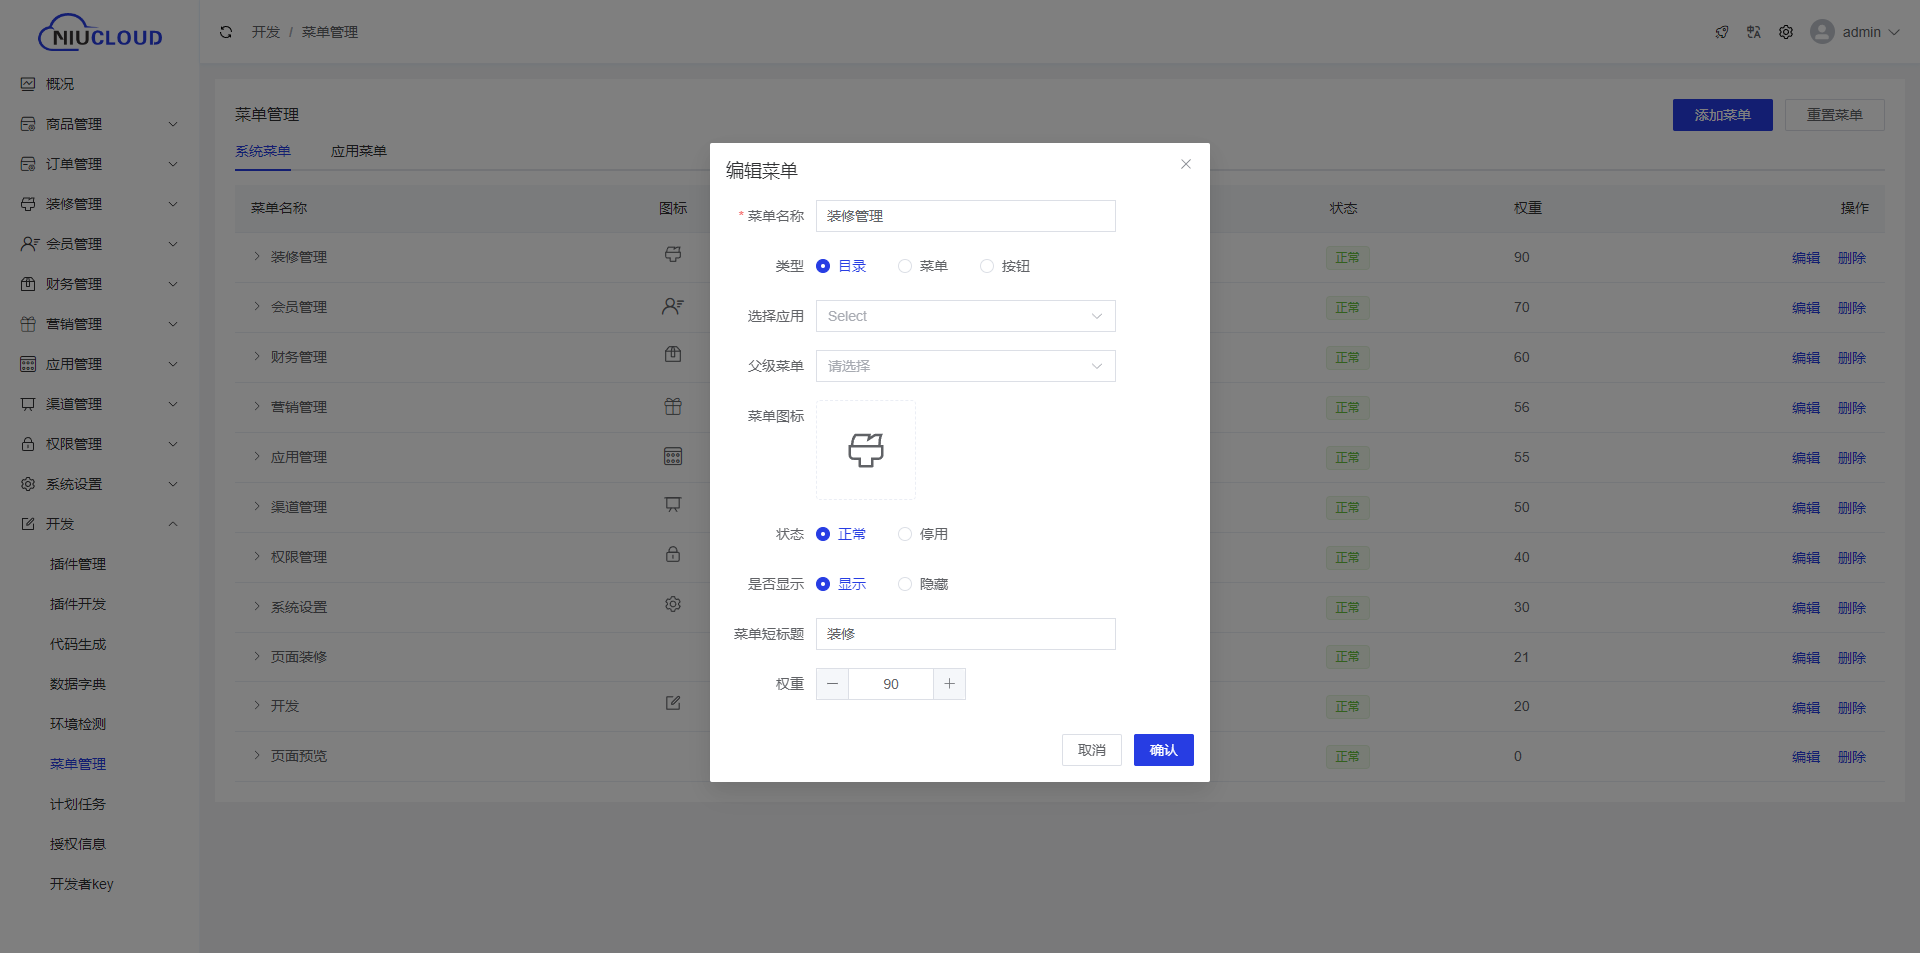The image size is (1920, 953).
Task: Click the 菜单短标题 input field
Action: coord(966,634)
